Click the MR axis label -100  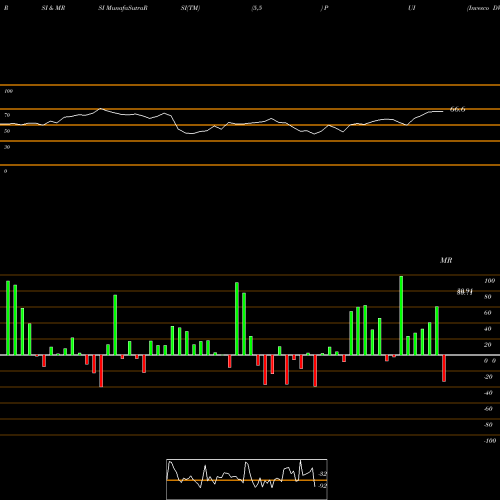coord(489,441)
